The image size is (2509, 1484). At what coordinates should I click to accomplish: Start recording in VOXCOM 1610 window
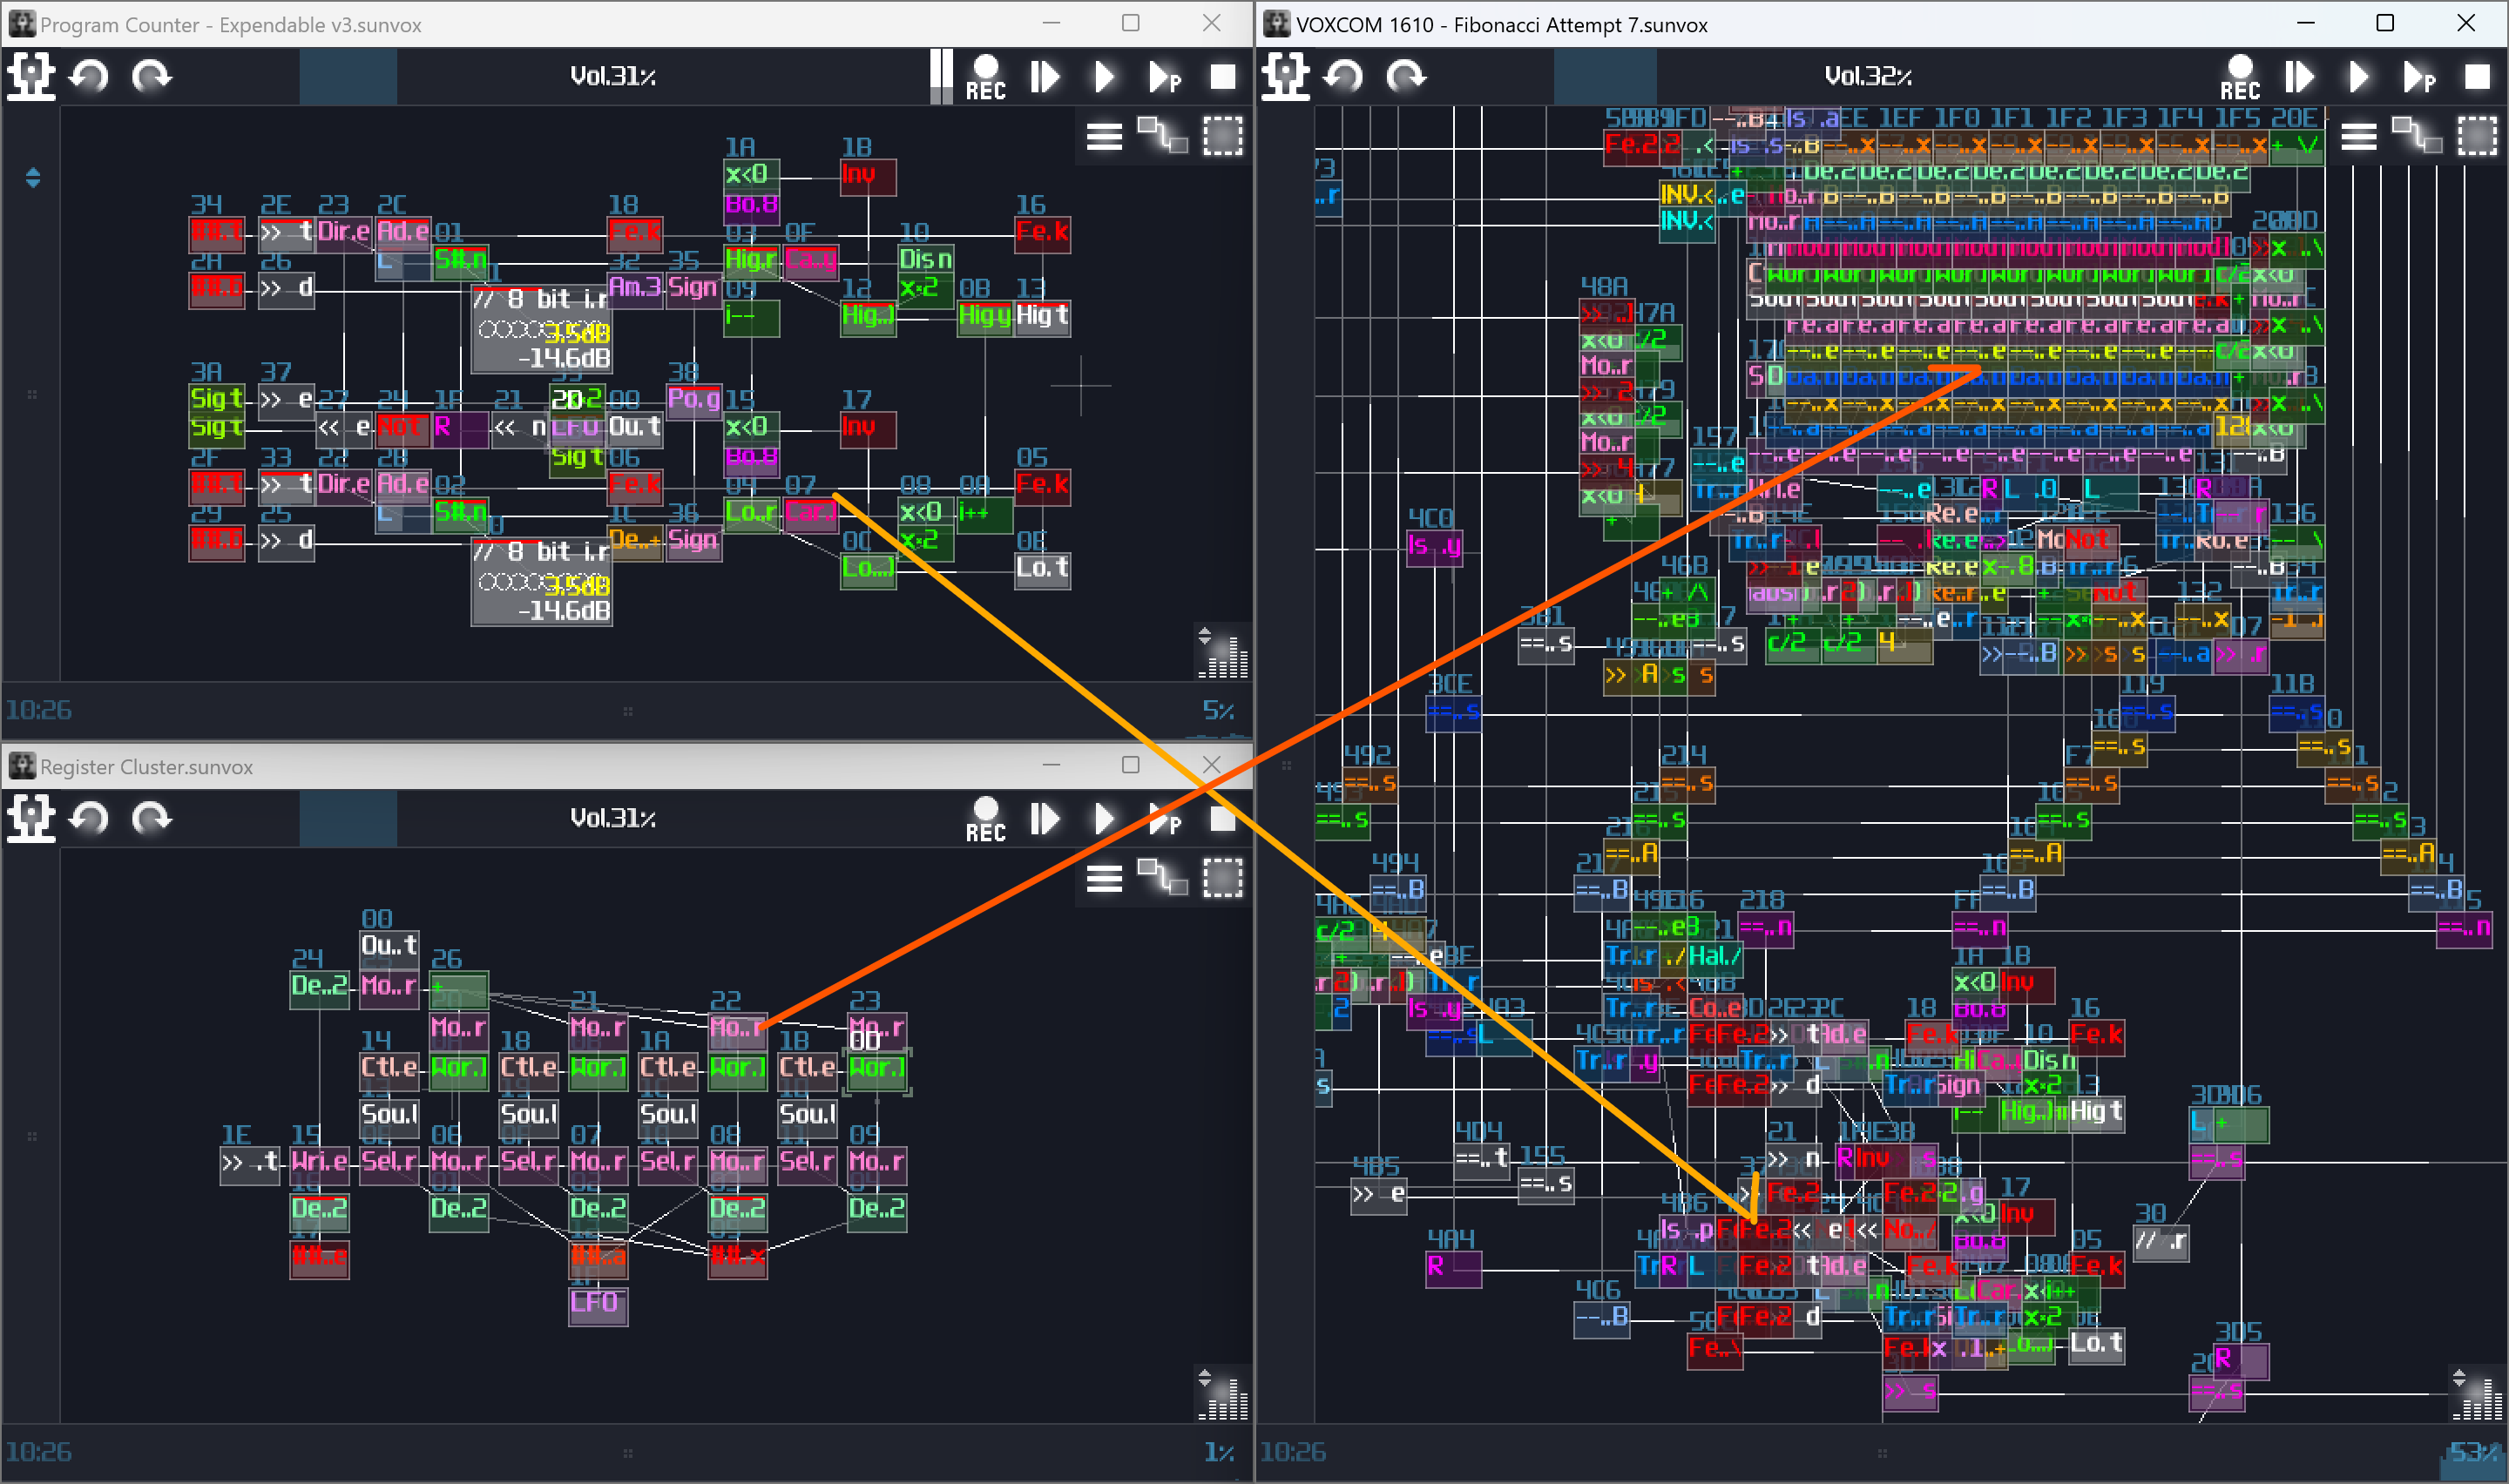2240,76
